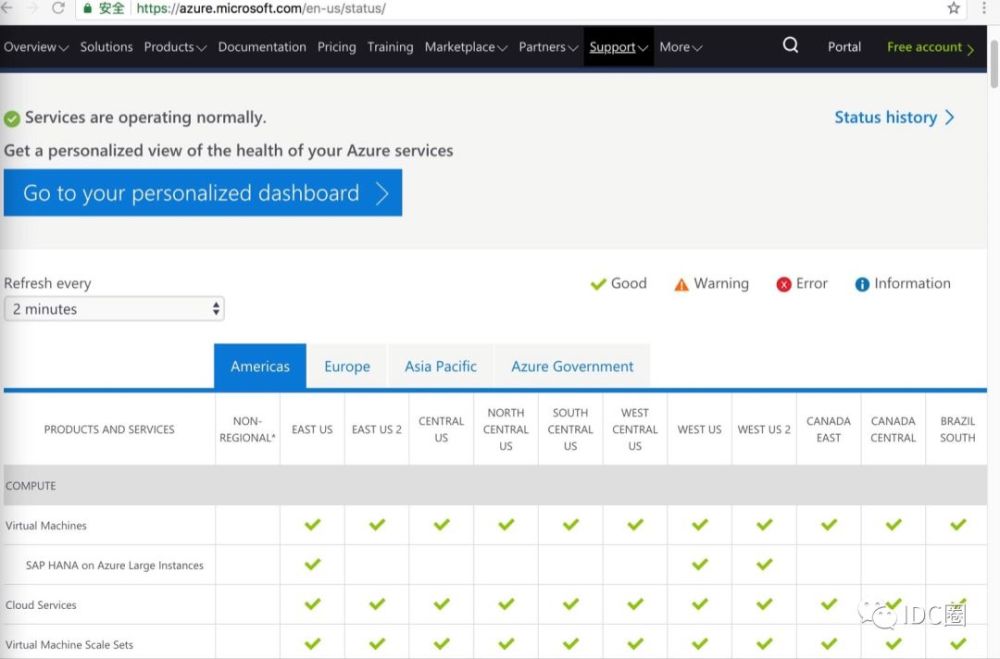1000x659 pixels.
Task: Click the EAST US column header
Action: pyautogui.click(x=312, y=429)
